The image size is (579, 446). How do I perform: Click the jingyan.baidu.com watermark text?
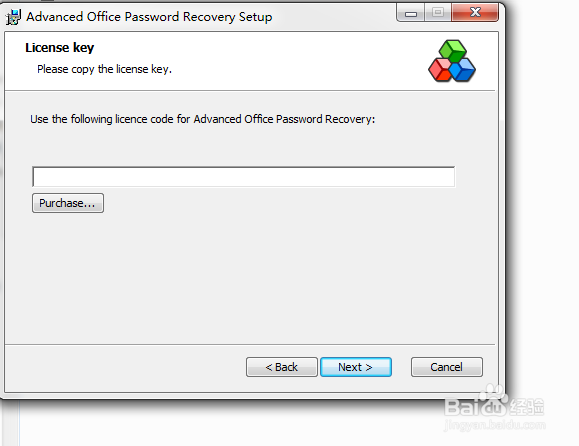click(494, 425)
